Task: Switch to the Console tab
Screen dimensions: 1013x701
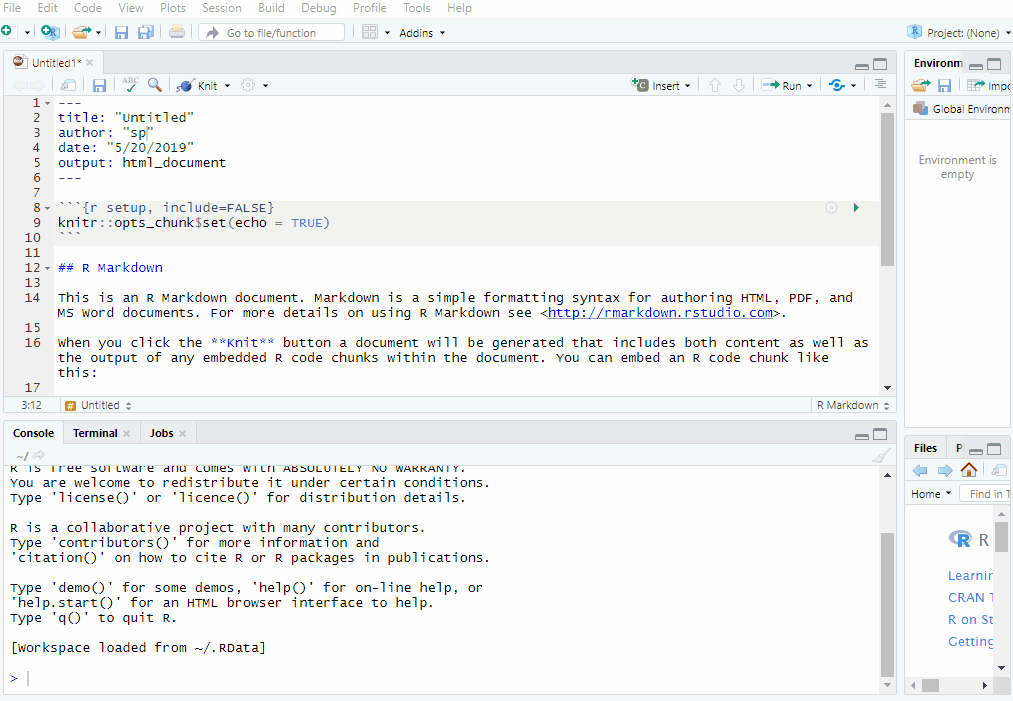Action: [x=34, y=433]
